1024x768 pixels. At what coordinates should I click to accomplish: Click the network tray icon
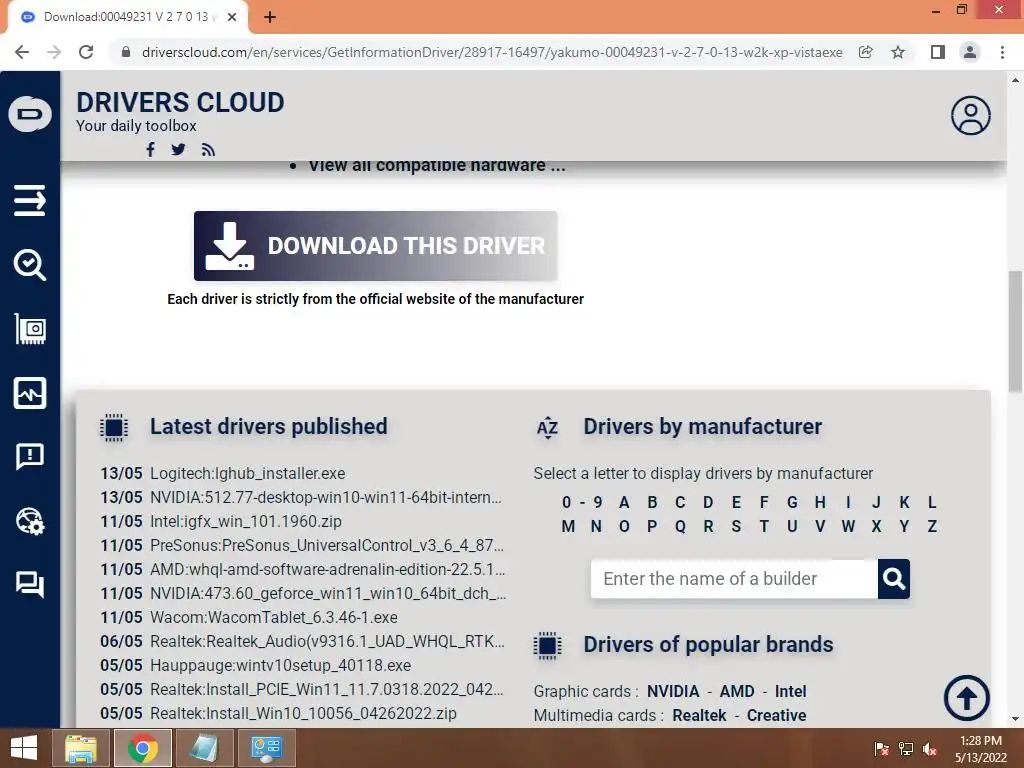[x=906, y=749]
